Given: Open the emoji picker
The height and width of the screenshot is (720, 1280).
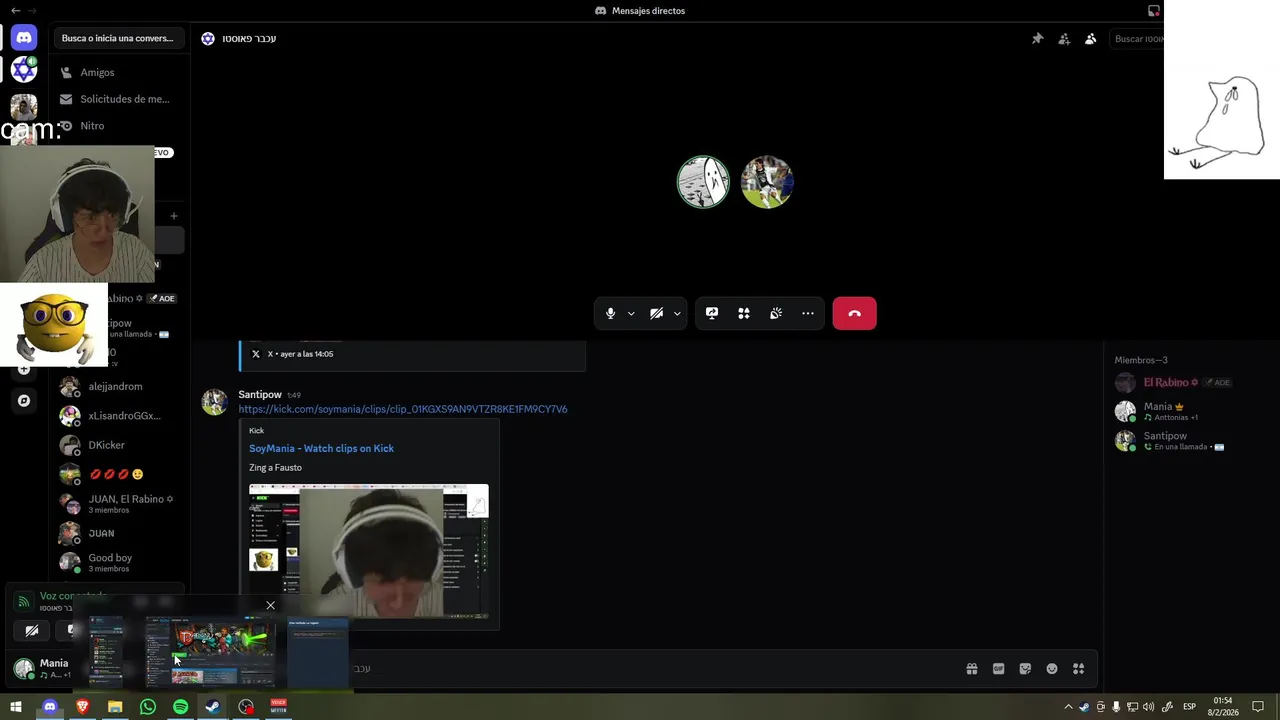Looking at the screenshot, I should click(1052, 669).
